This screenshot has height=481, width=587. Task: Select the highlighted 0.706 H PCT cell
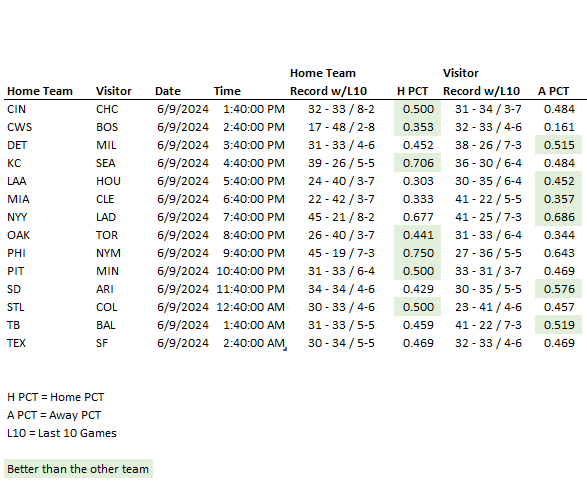(417, 163)
